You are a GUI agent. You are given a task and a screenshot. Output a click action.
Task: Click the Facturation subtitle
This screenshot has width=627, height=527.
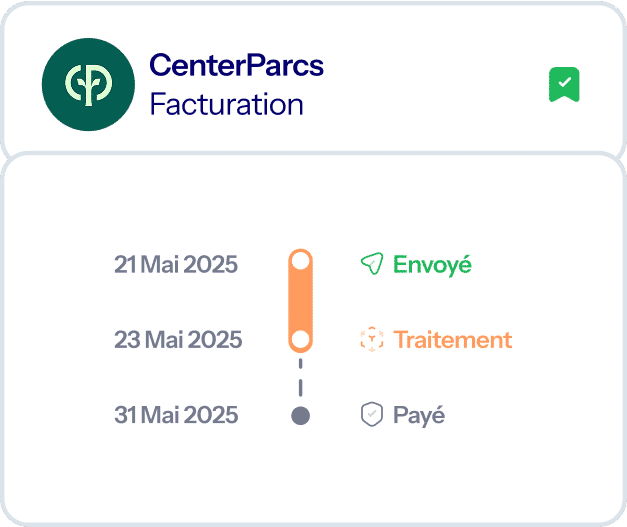click(226, 103)
